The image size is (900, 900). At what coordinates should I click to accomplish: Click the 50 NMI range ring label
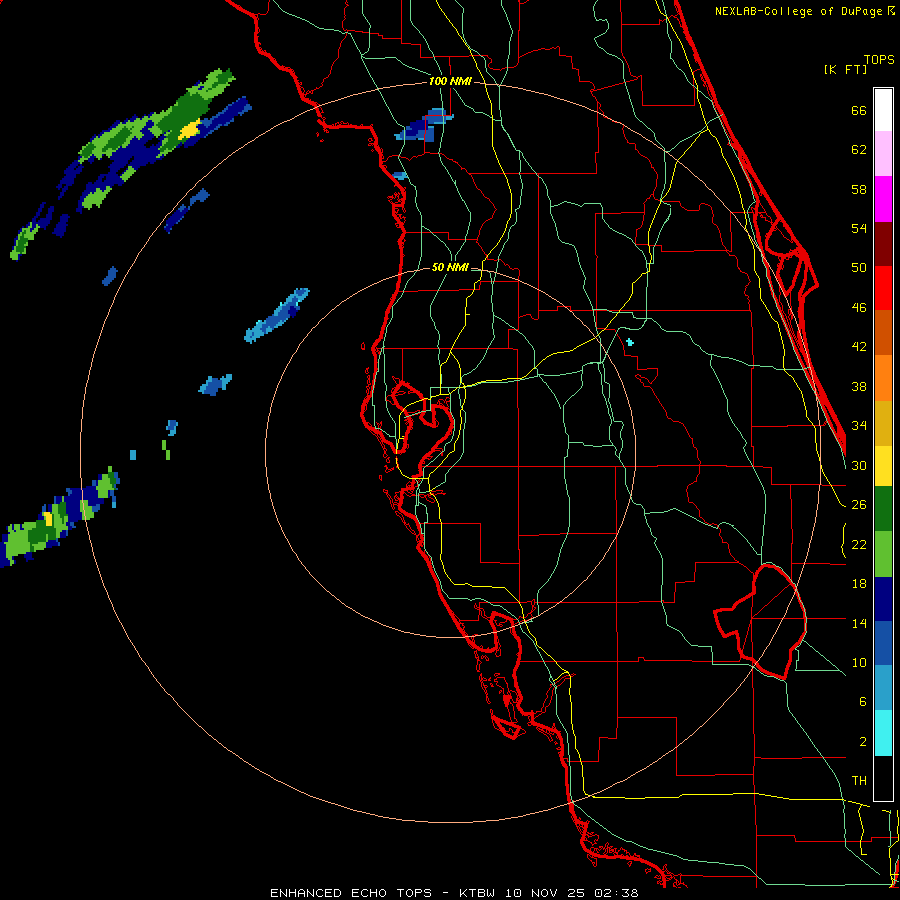pyautogui.click(x=450, y=267)
